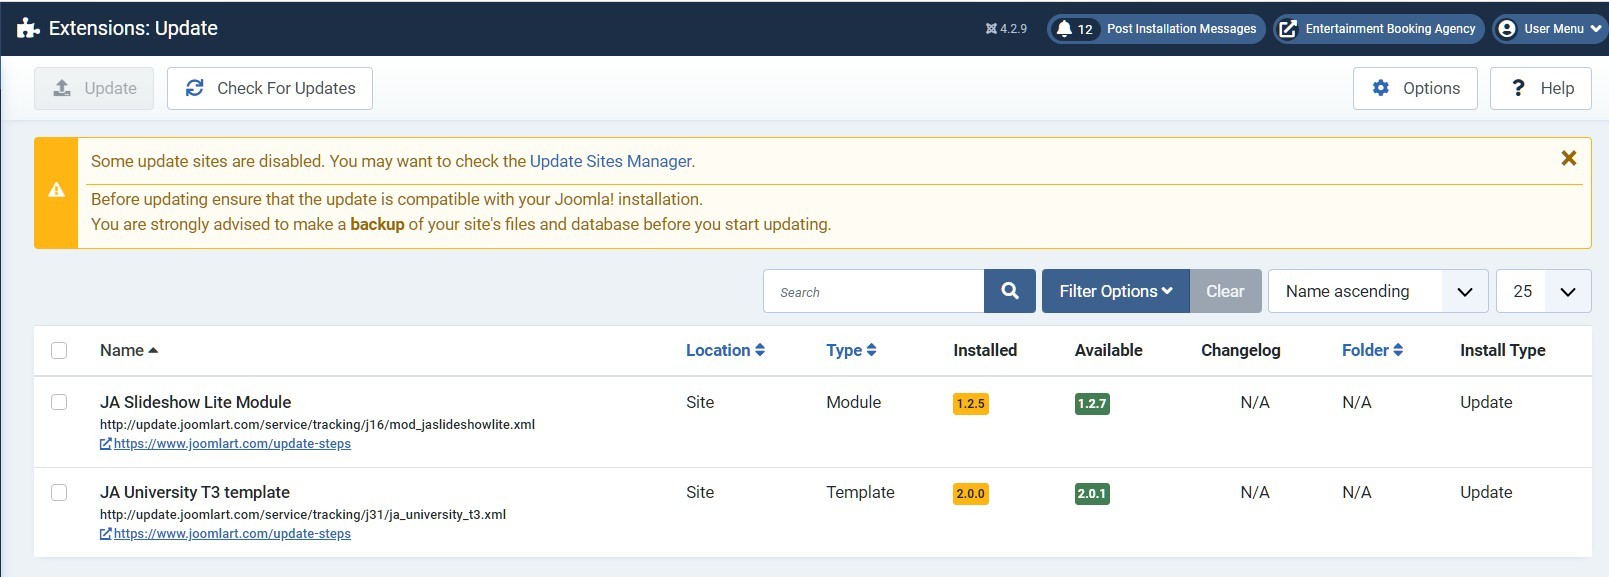Change the 25 items-per-page dropdown
The width and height of the screenshot is (1609, 577).
[1542, 291]
